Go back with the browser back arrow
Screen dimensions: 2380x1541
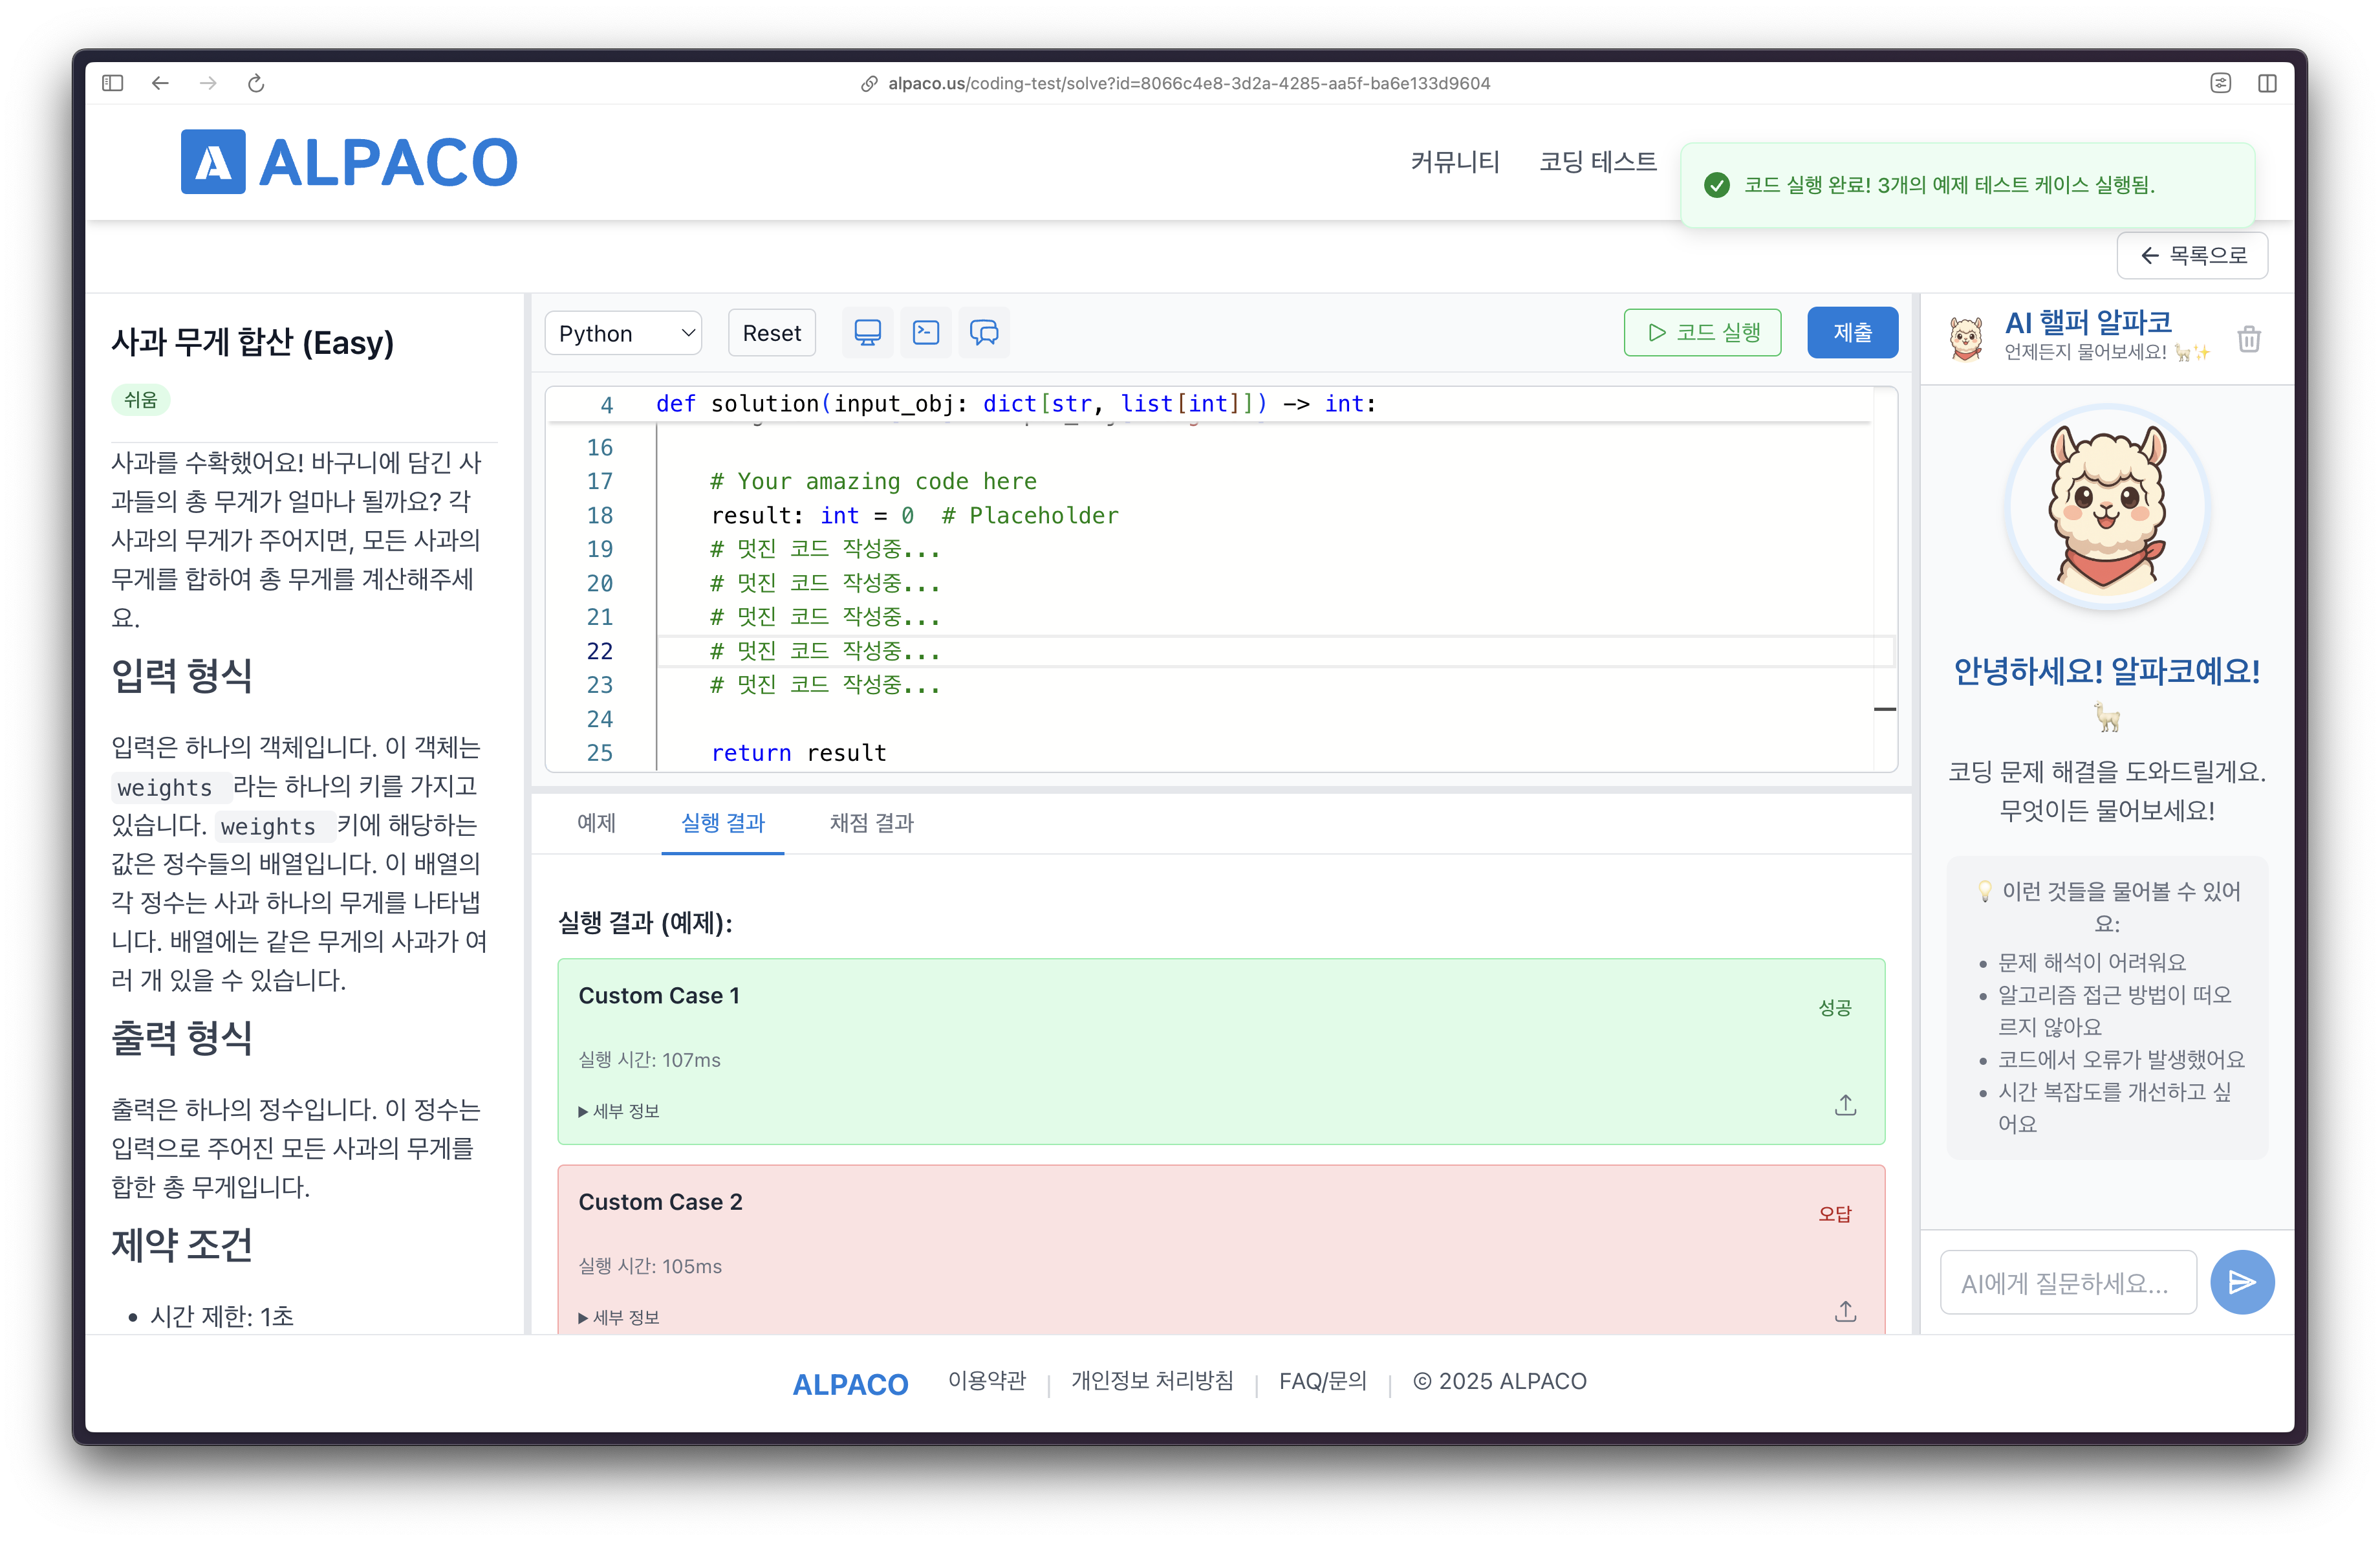[160, 83]
